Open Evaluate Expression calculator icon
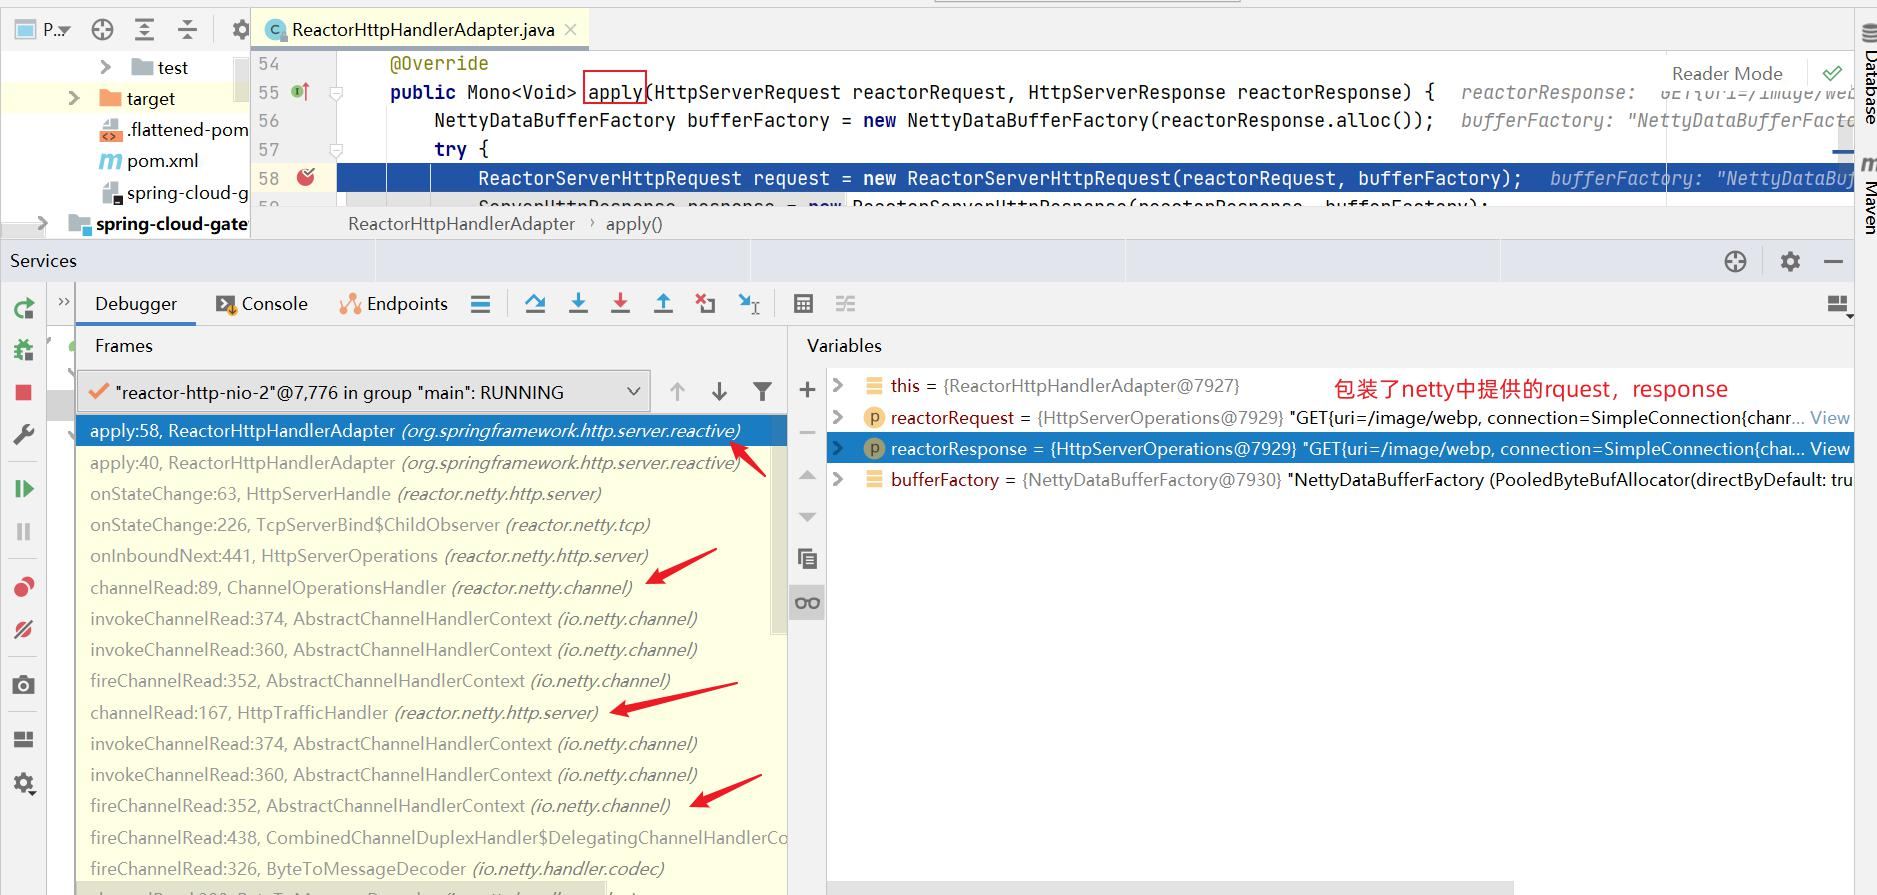 803,304
